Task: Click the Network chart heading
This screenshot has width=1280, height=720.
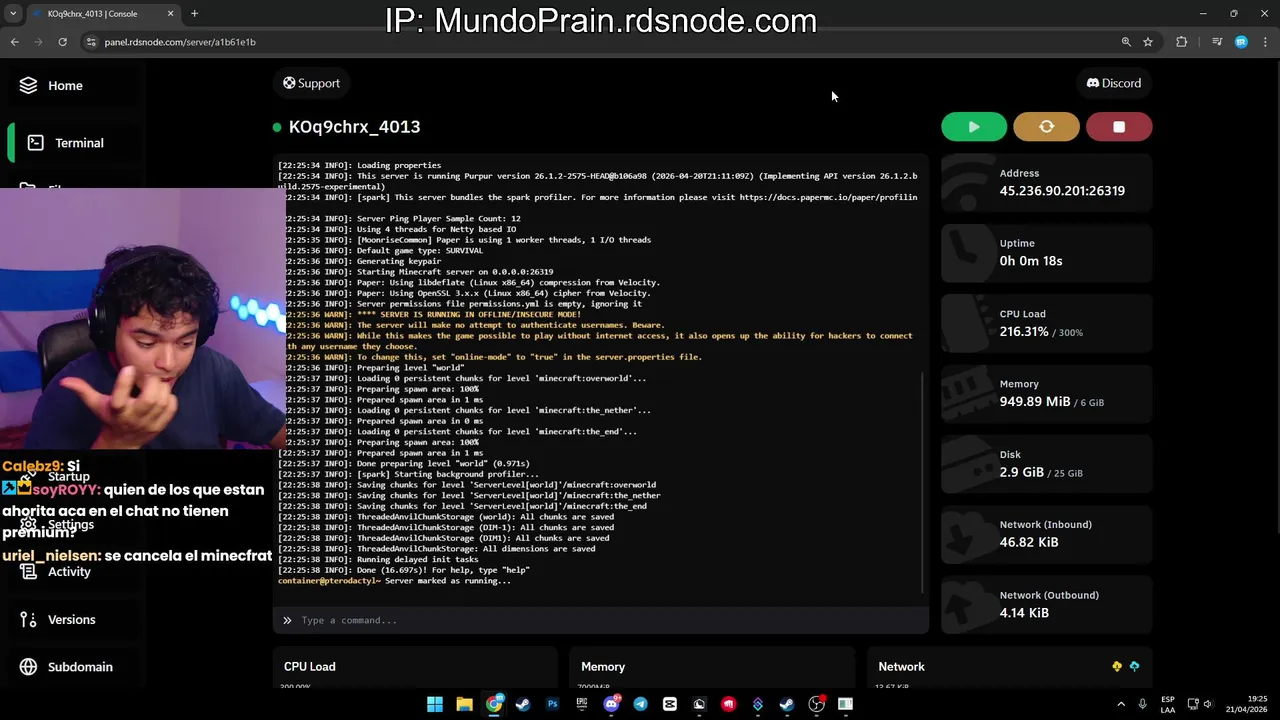Action: tap(901, 667)
